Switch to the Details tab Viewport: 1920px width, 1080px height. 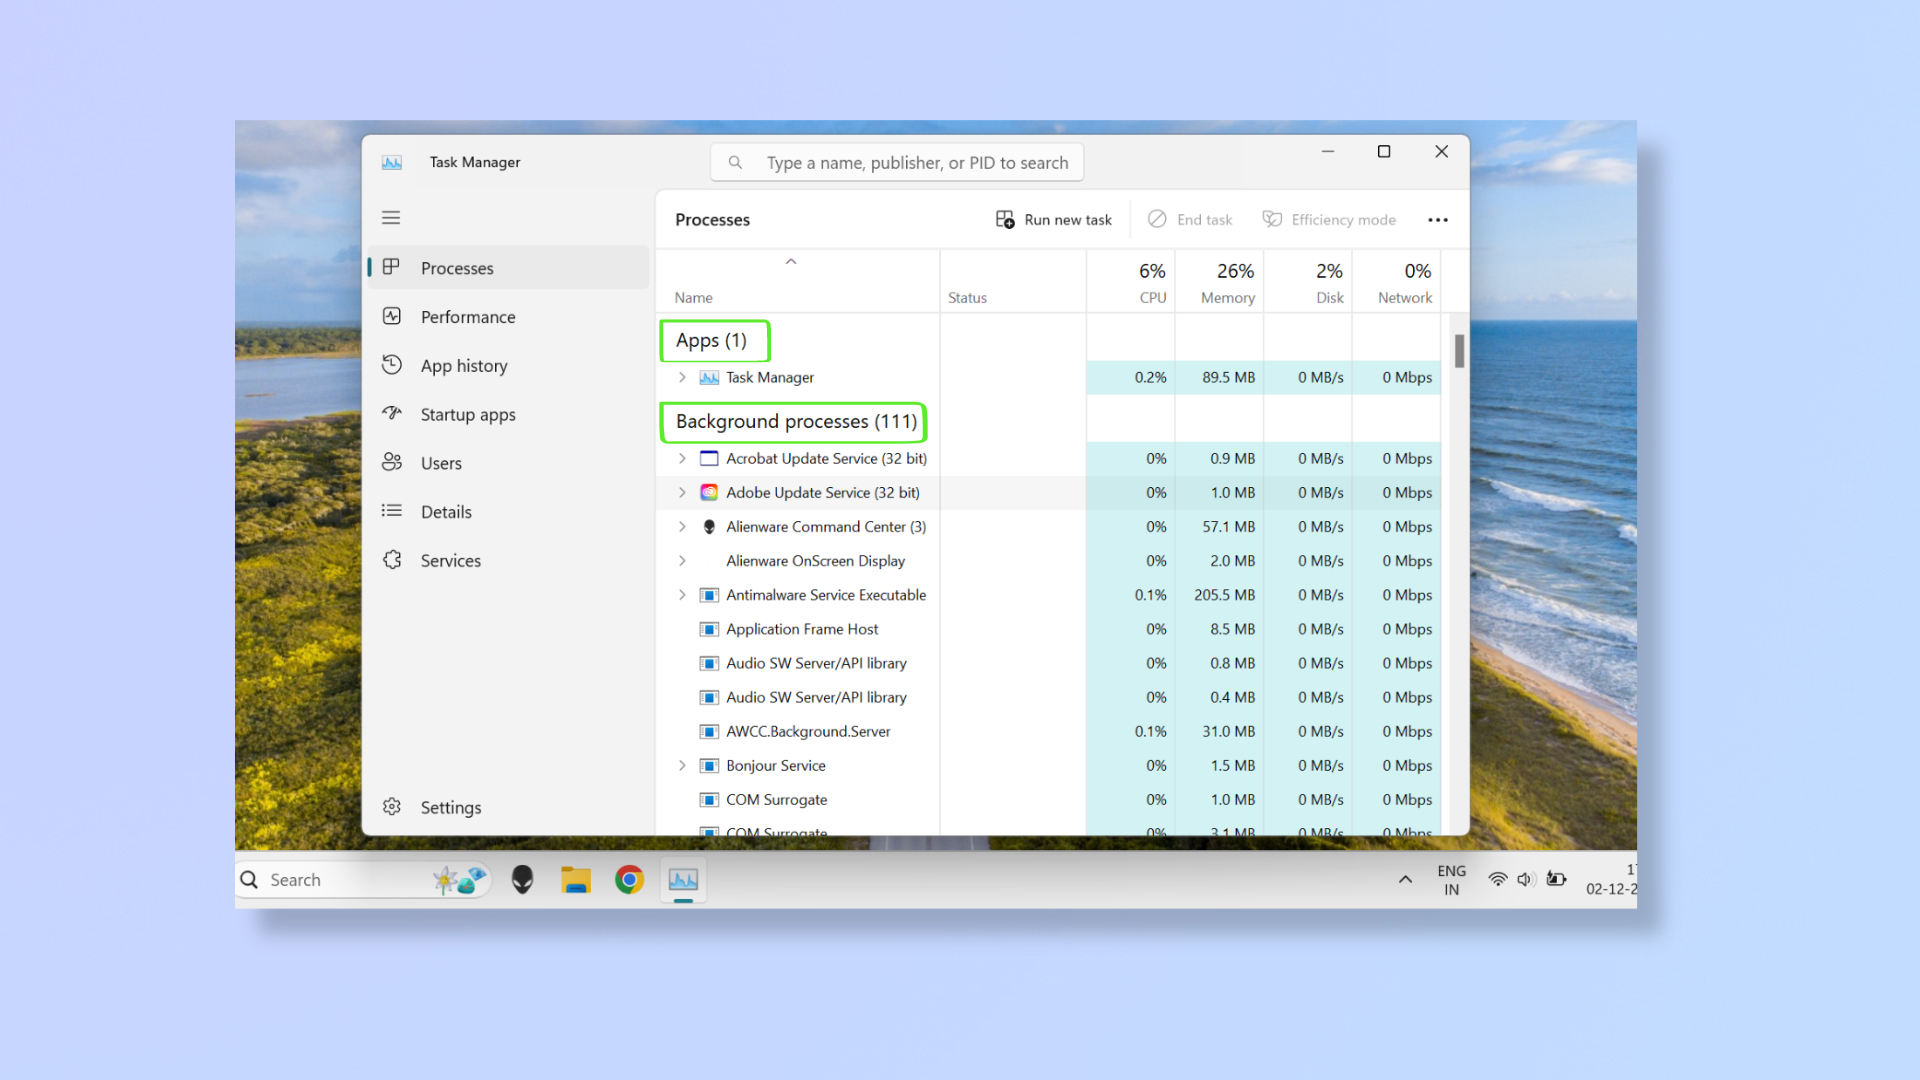(446, 512)
